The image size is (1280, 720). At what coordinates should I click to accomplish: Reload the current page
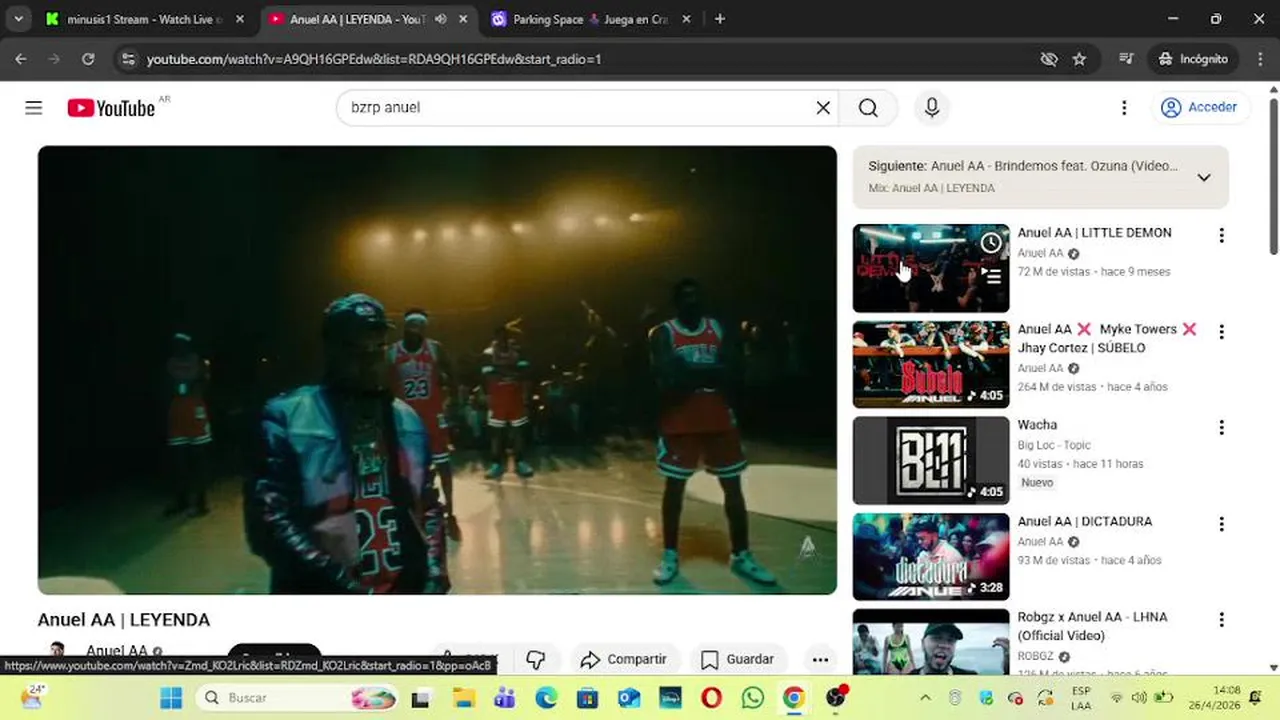(x=88, y=59)
